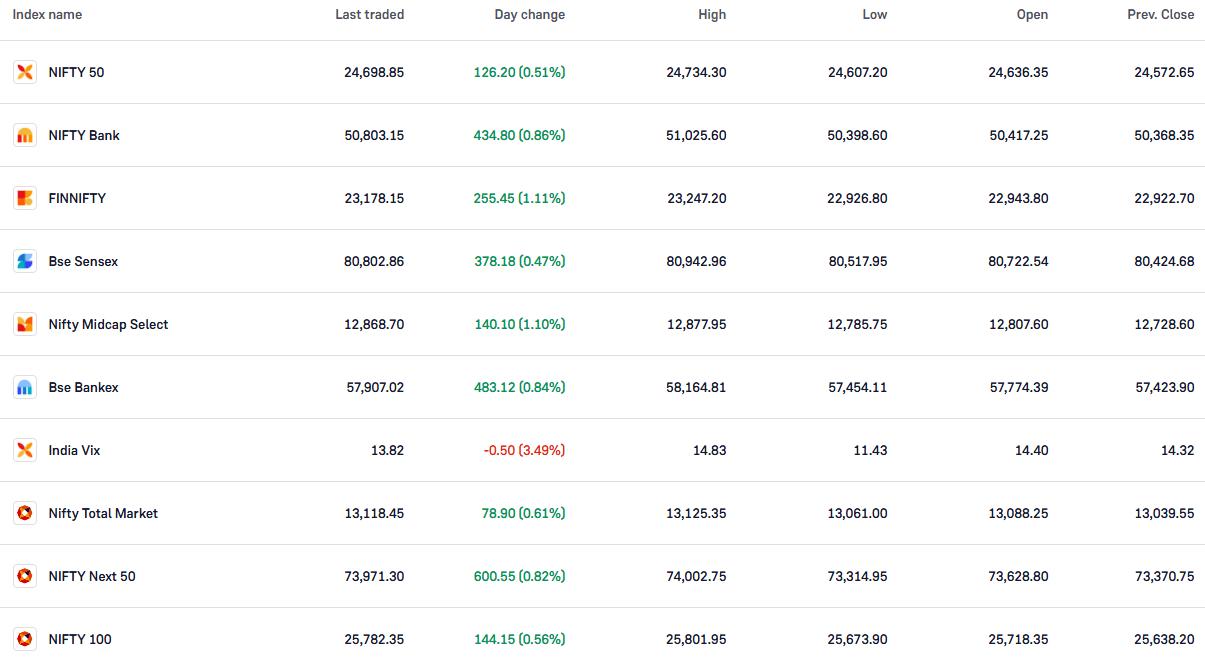
Task: Click the NIFTY Bank logo icon
Action: [x=25, y=135]
